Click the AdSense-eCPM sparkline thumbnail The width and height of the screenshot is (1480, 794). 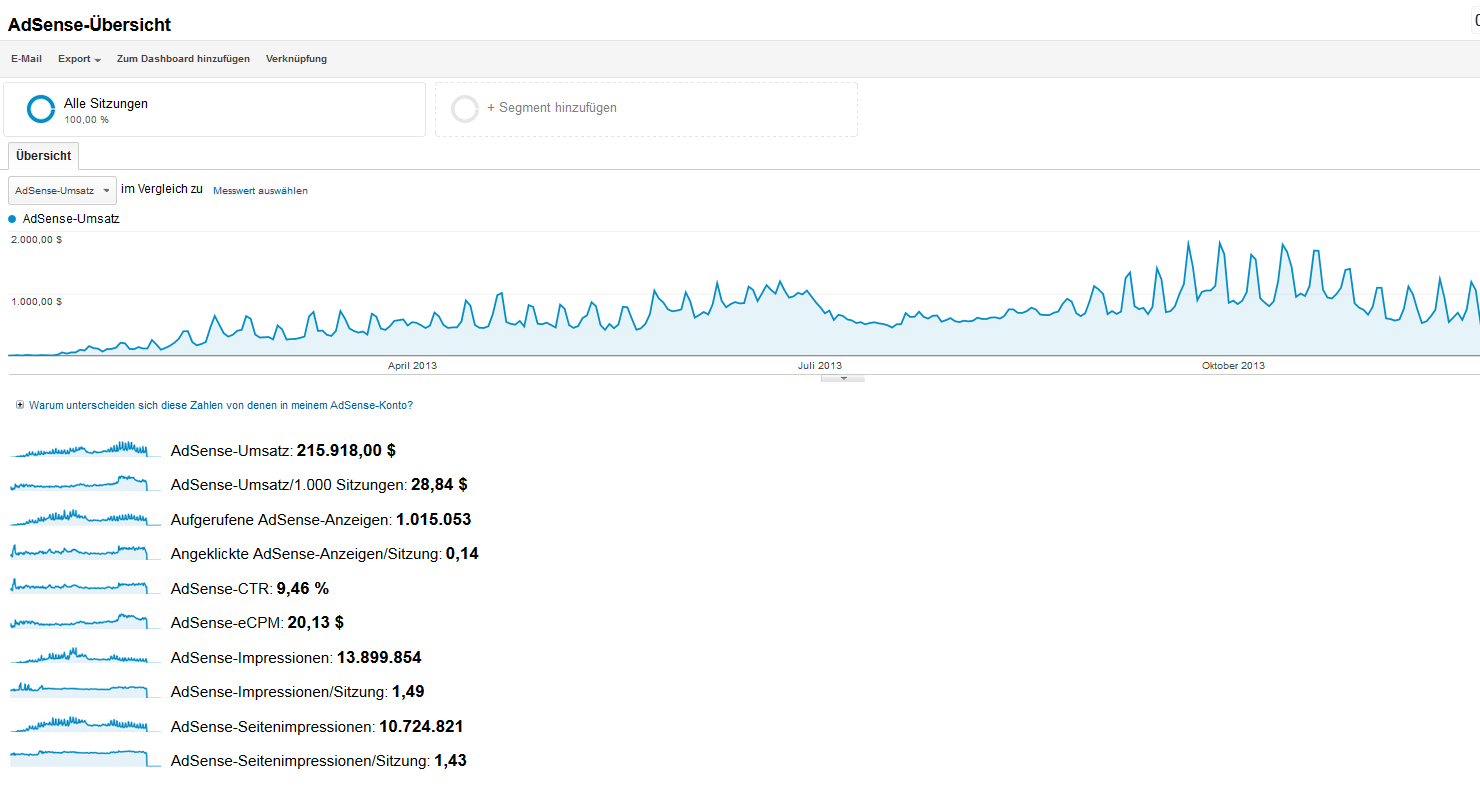pyautogui.click(x=85, y=621)
